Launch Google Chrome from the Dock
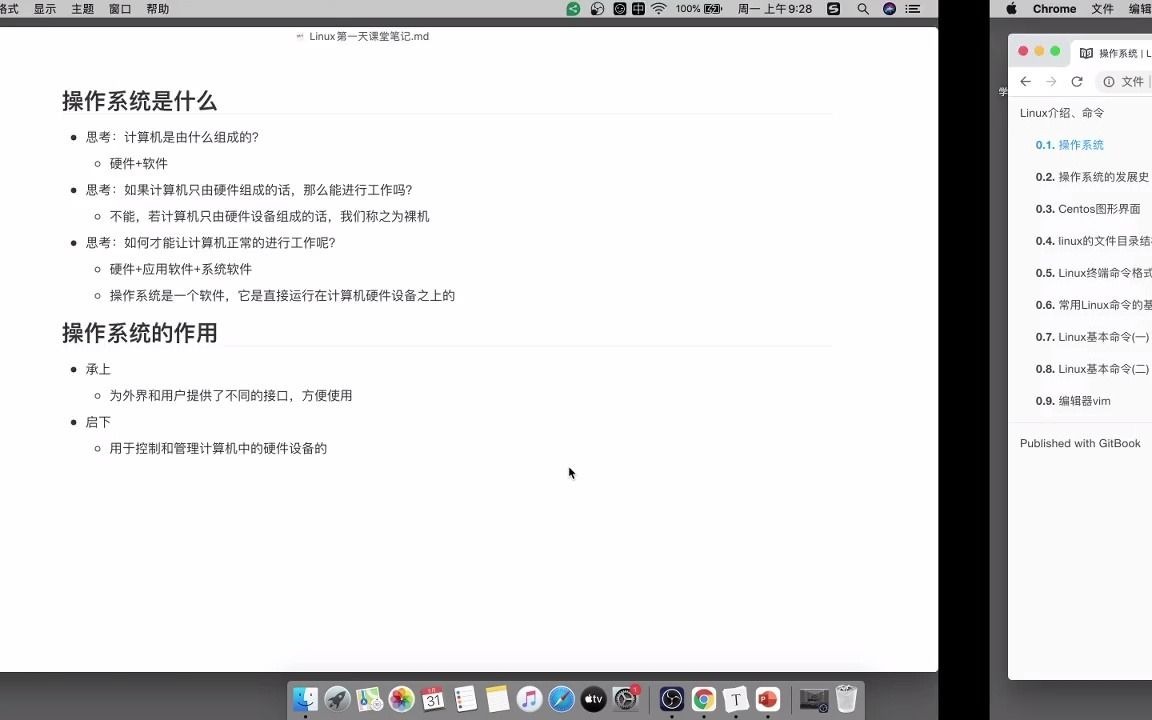This screenshot has height=720, width=1152. [703, 699]
